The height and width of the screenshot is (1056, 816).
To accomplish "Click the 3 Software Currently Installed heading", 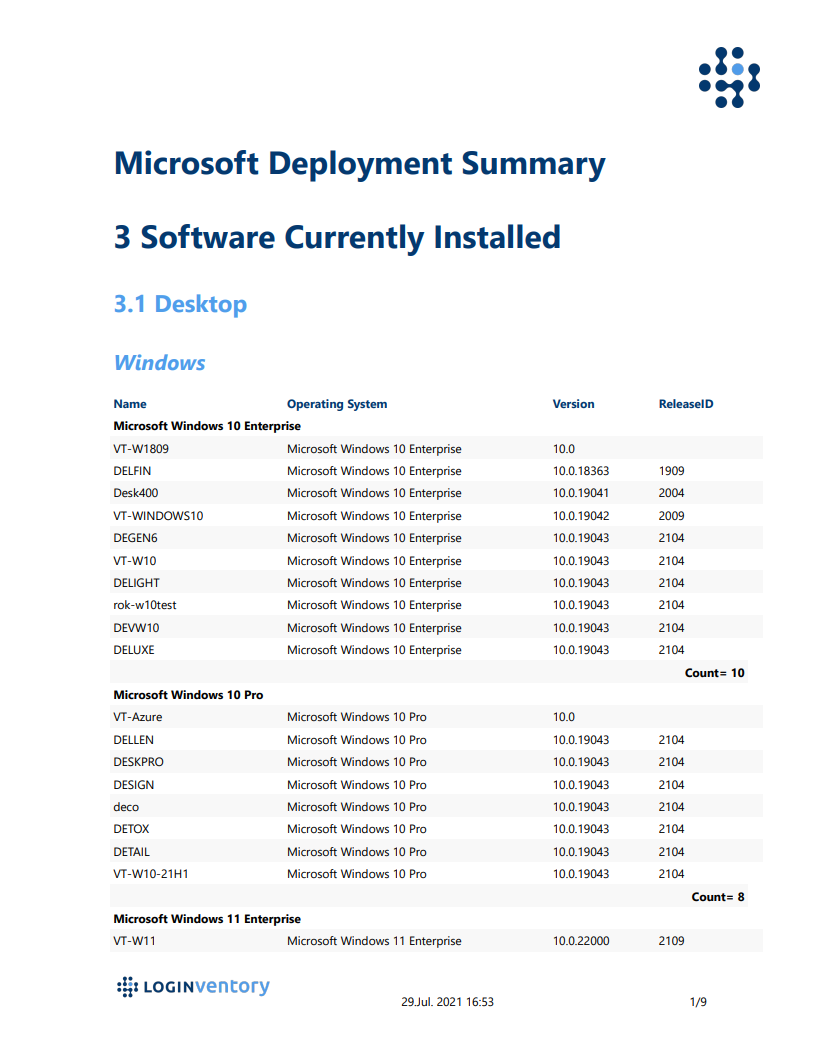I will click(337, 237).
